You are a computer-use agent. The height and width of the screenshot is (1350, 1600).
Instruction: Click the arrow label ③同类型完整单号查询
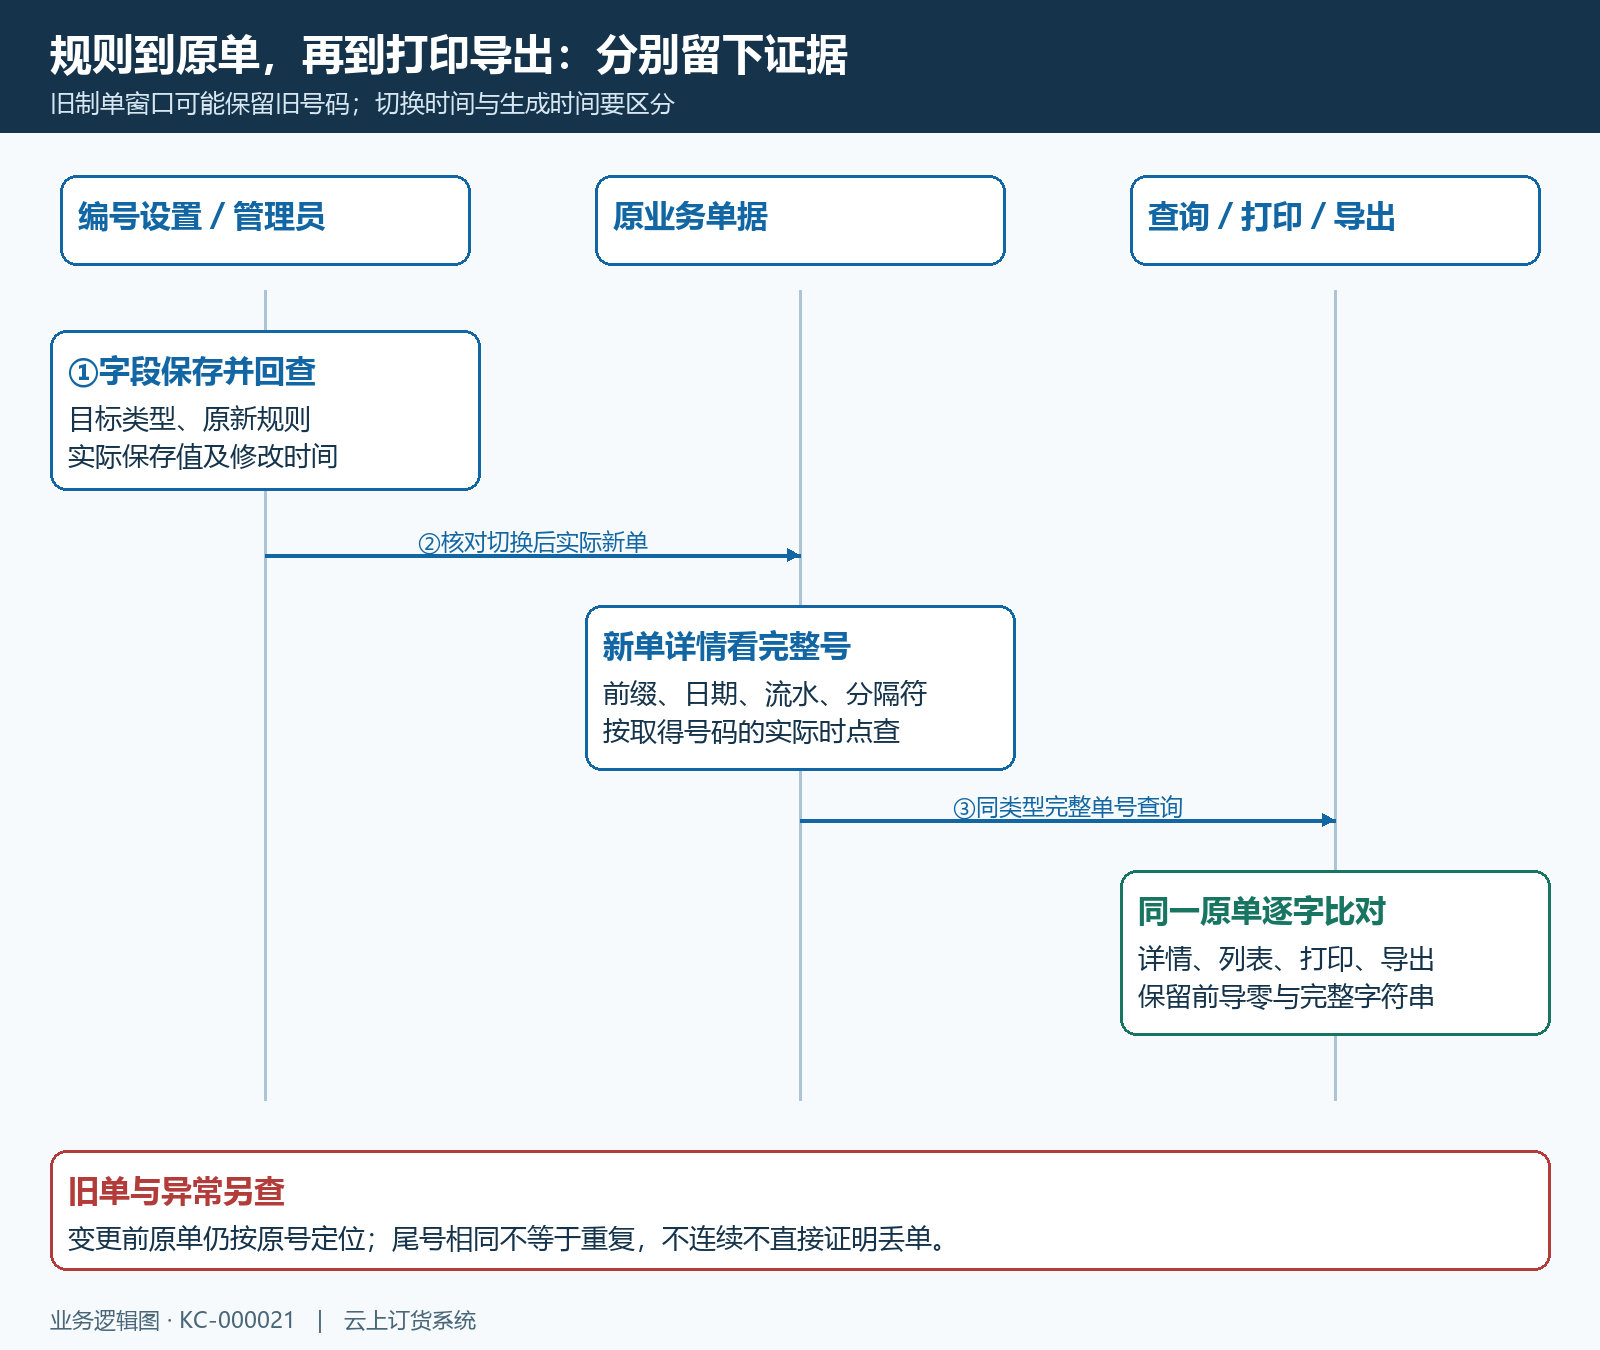[x=1068, y=807]
